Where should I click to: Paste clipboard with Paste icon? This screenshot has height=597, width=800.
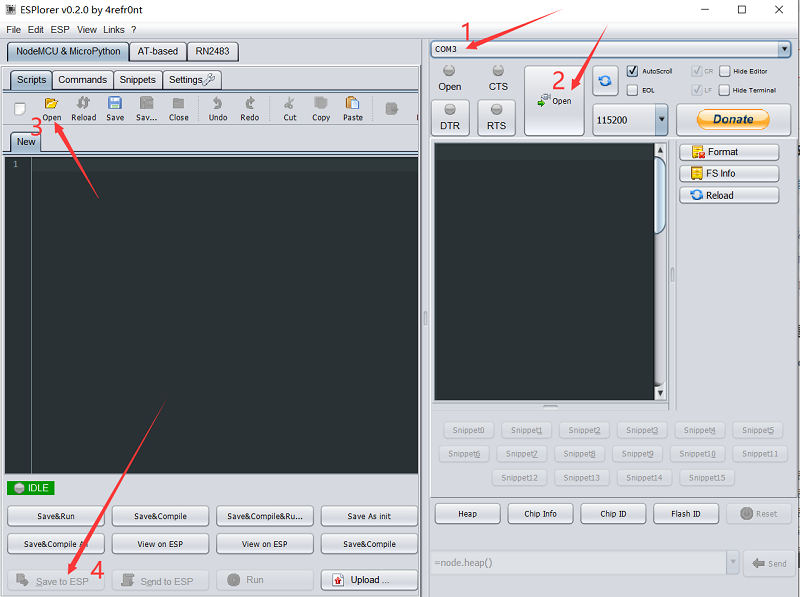[x=353, y=109]
